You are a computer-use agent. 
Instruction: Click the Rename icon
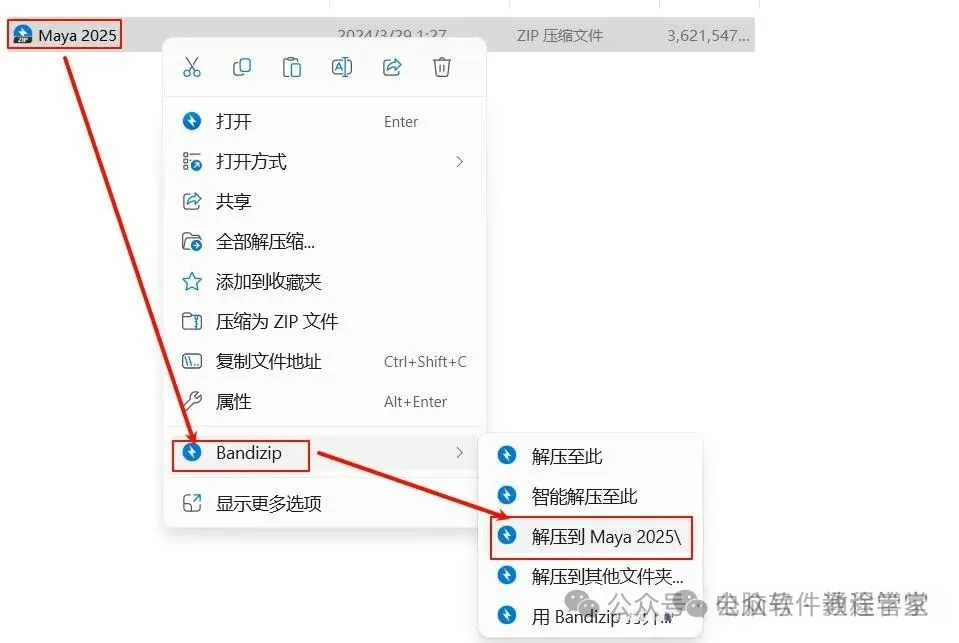341,67
